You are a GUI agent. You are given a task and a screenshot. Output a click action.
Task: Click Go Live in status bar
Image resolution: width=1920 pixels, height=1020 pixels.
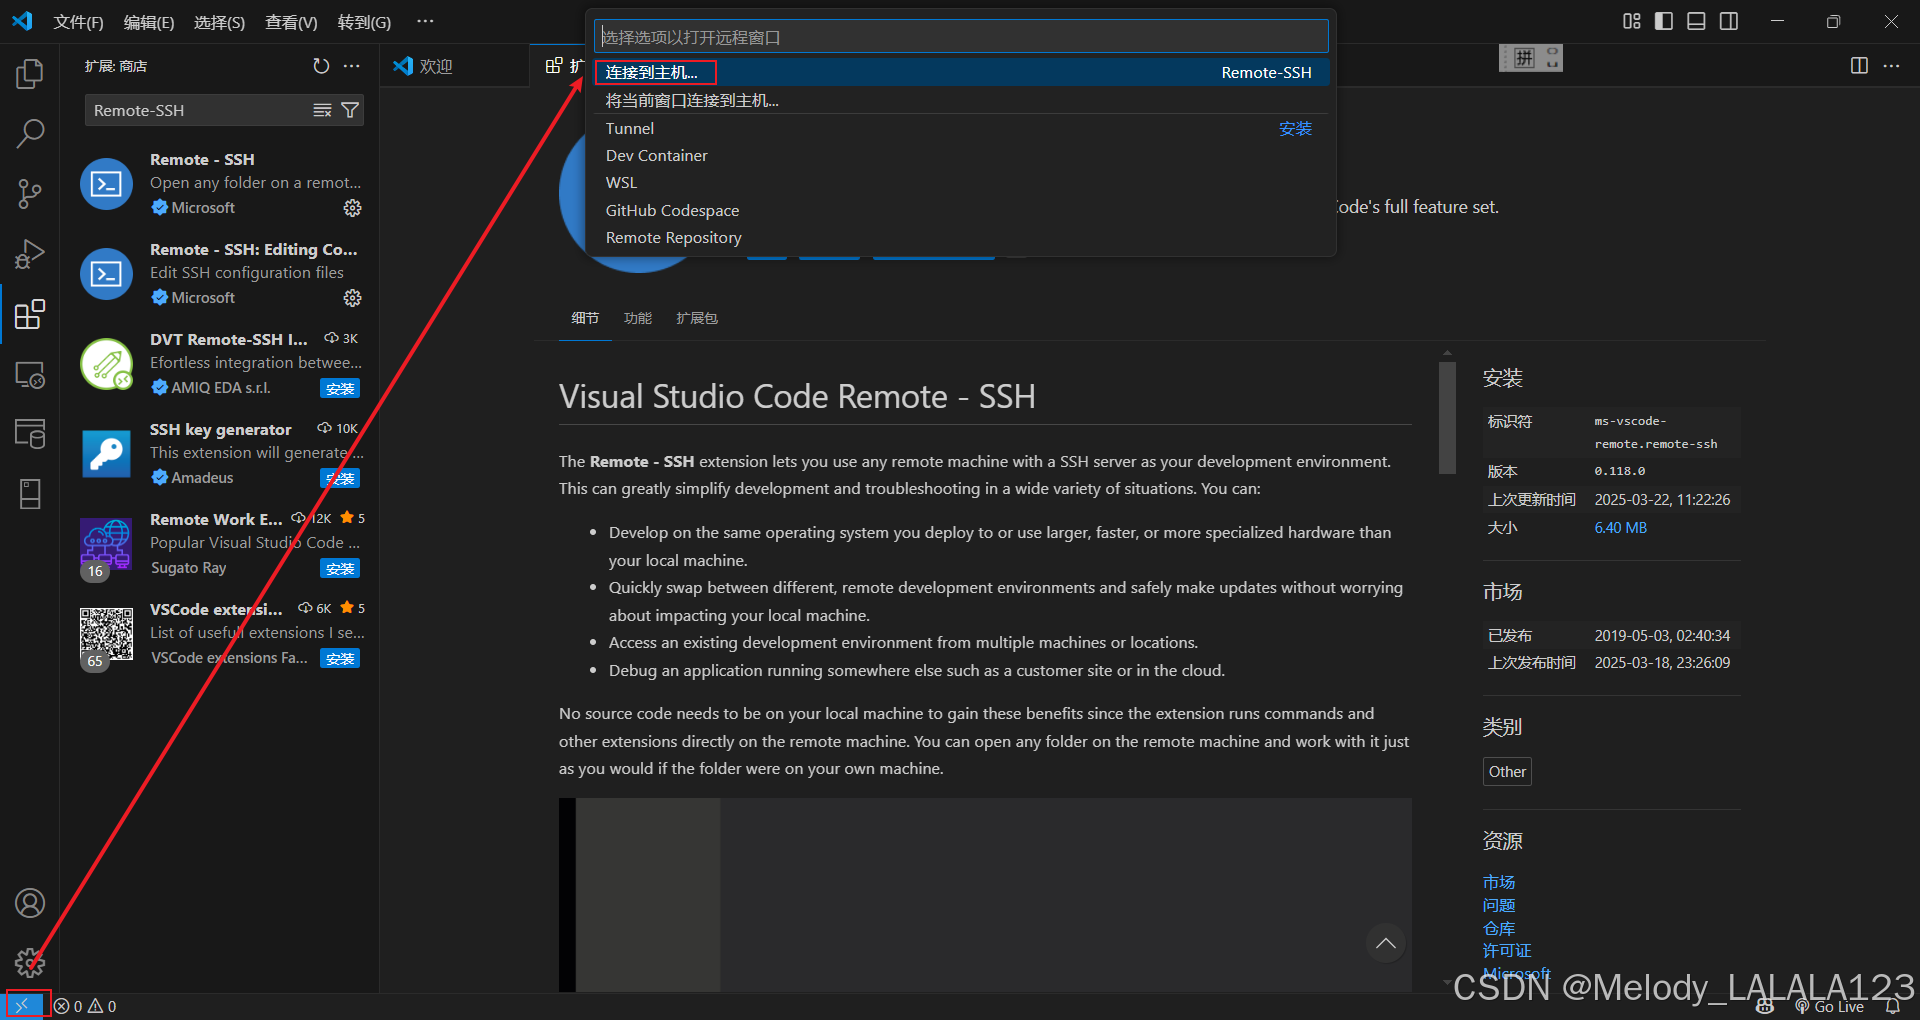pyautogui.click(x=1830, y=1007)
